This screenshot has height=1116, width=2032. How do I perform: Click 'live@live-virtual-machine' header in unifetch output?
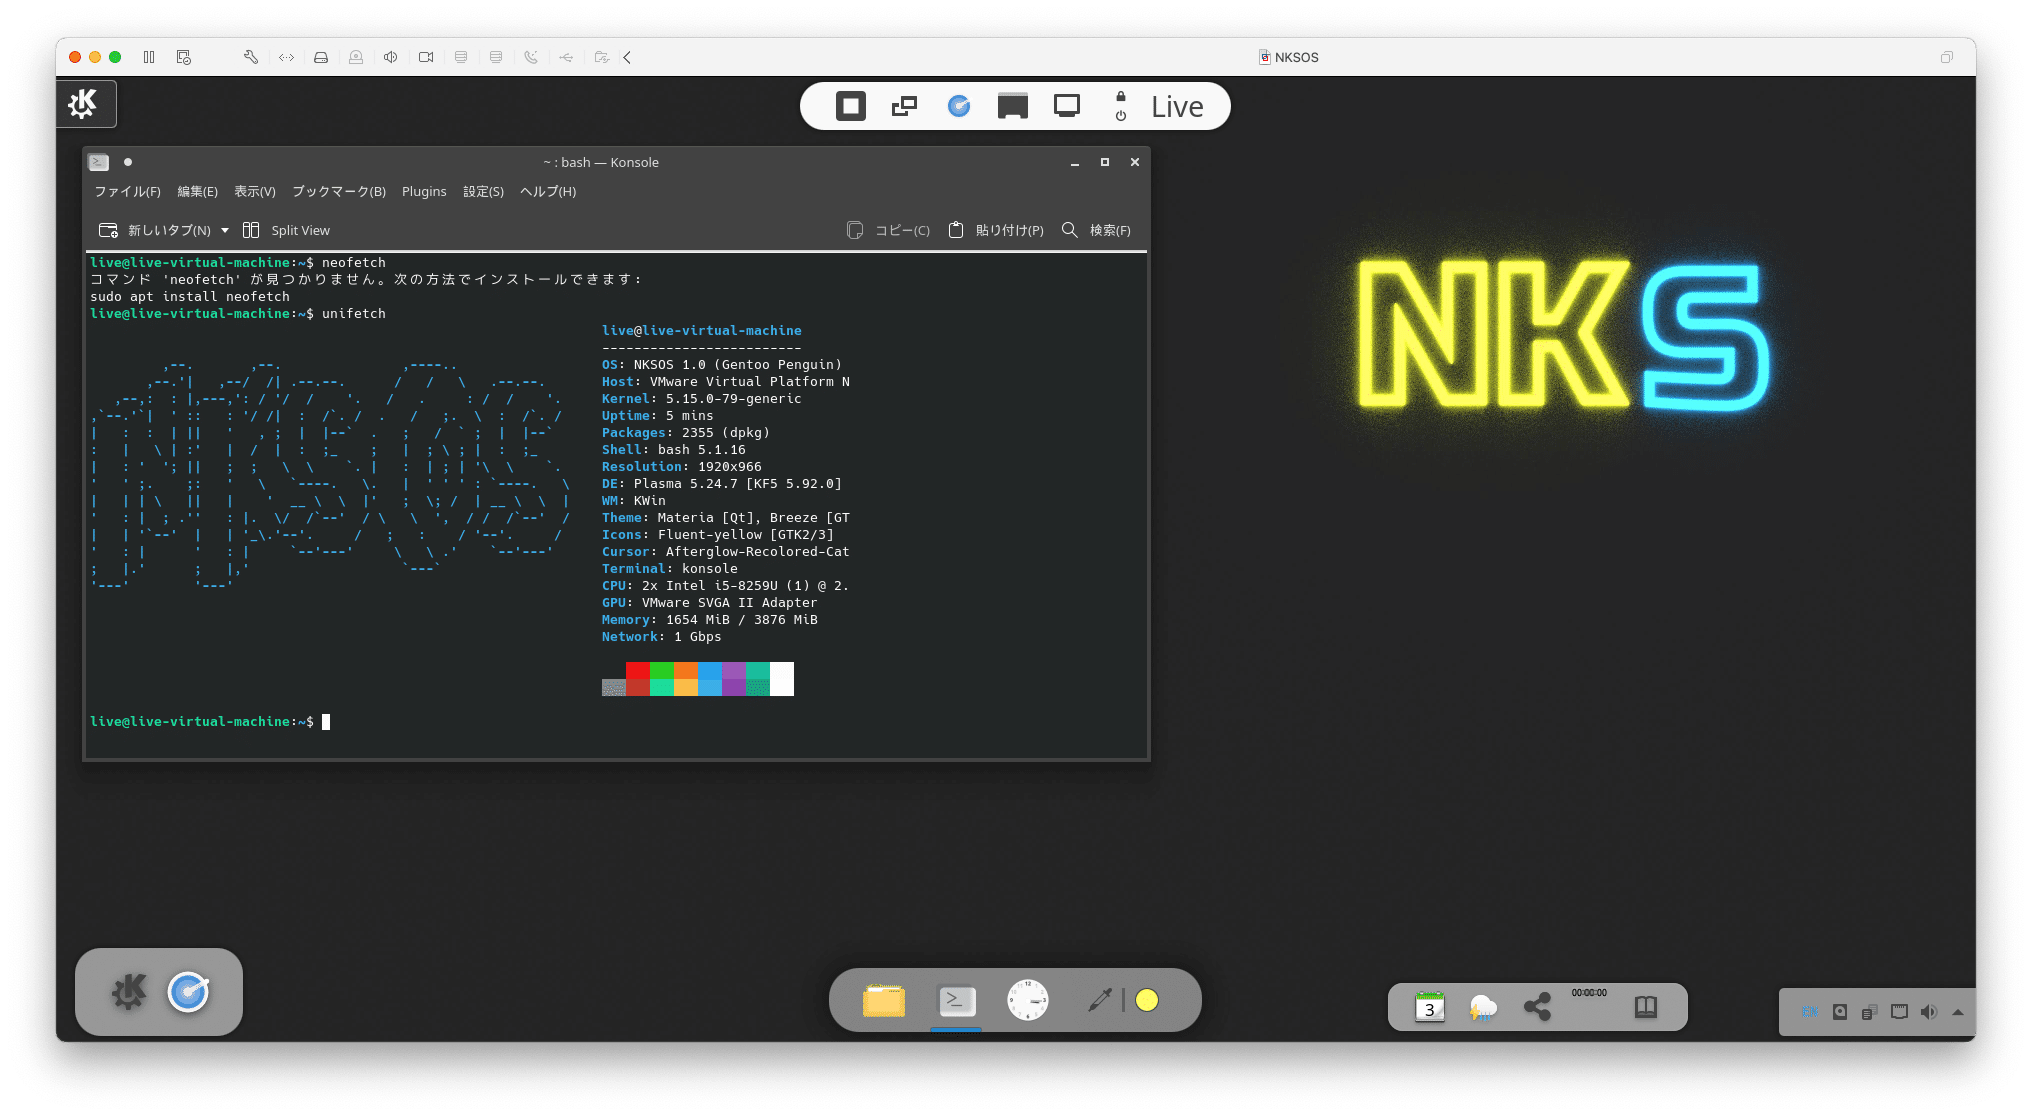702,331
